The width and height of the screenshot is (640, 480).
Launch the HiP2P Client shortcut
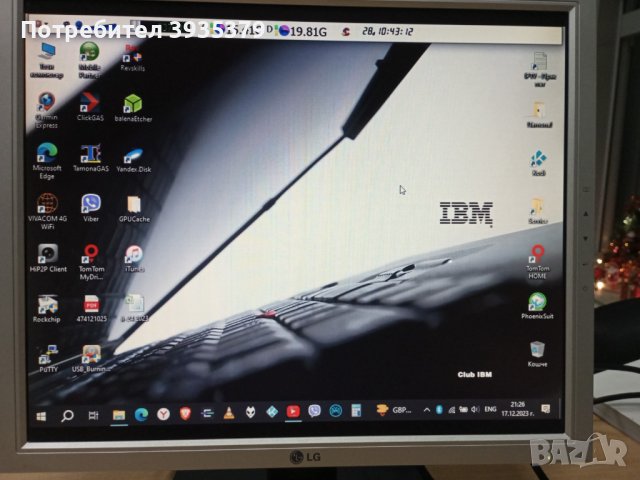(47, 254)
